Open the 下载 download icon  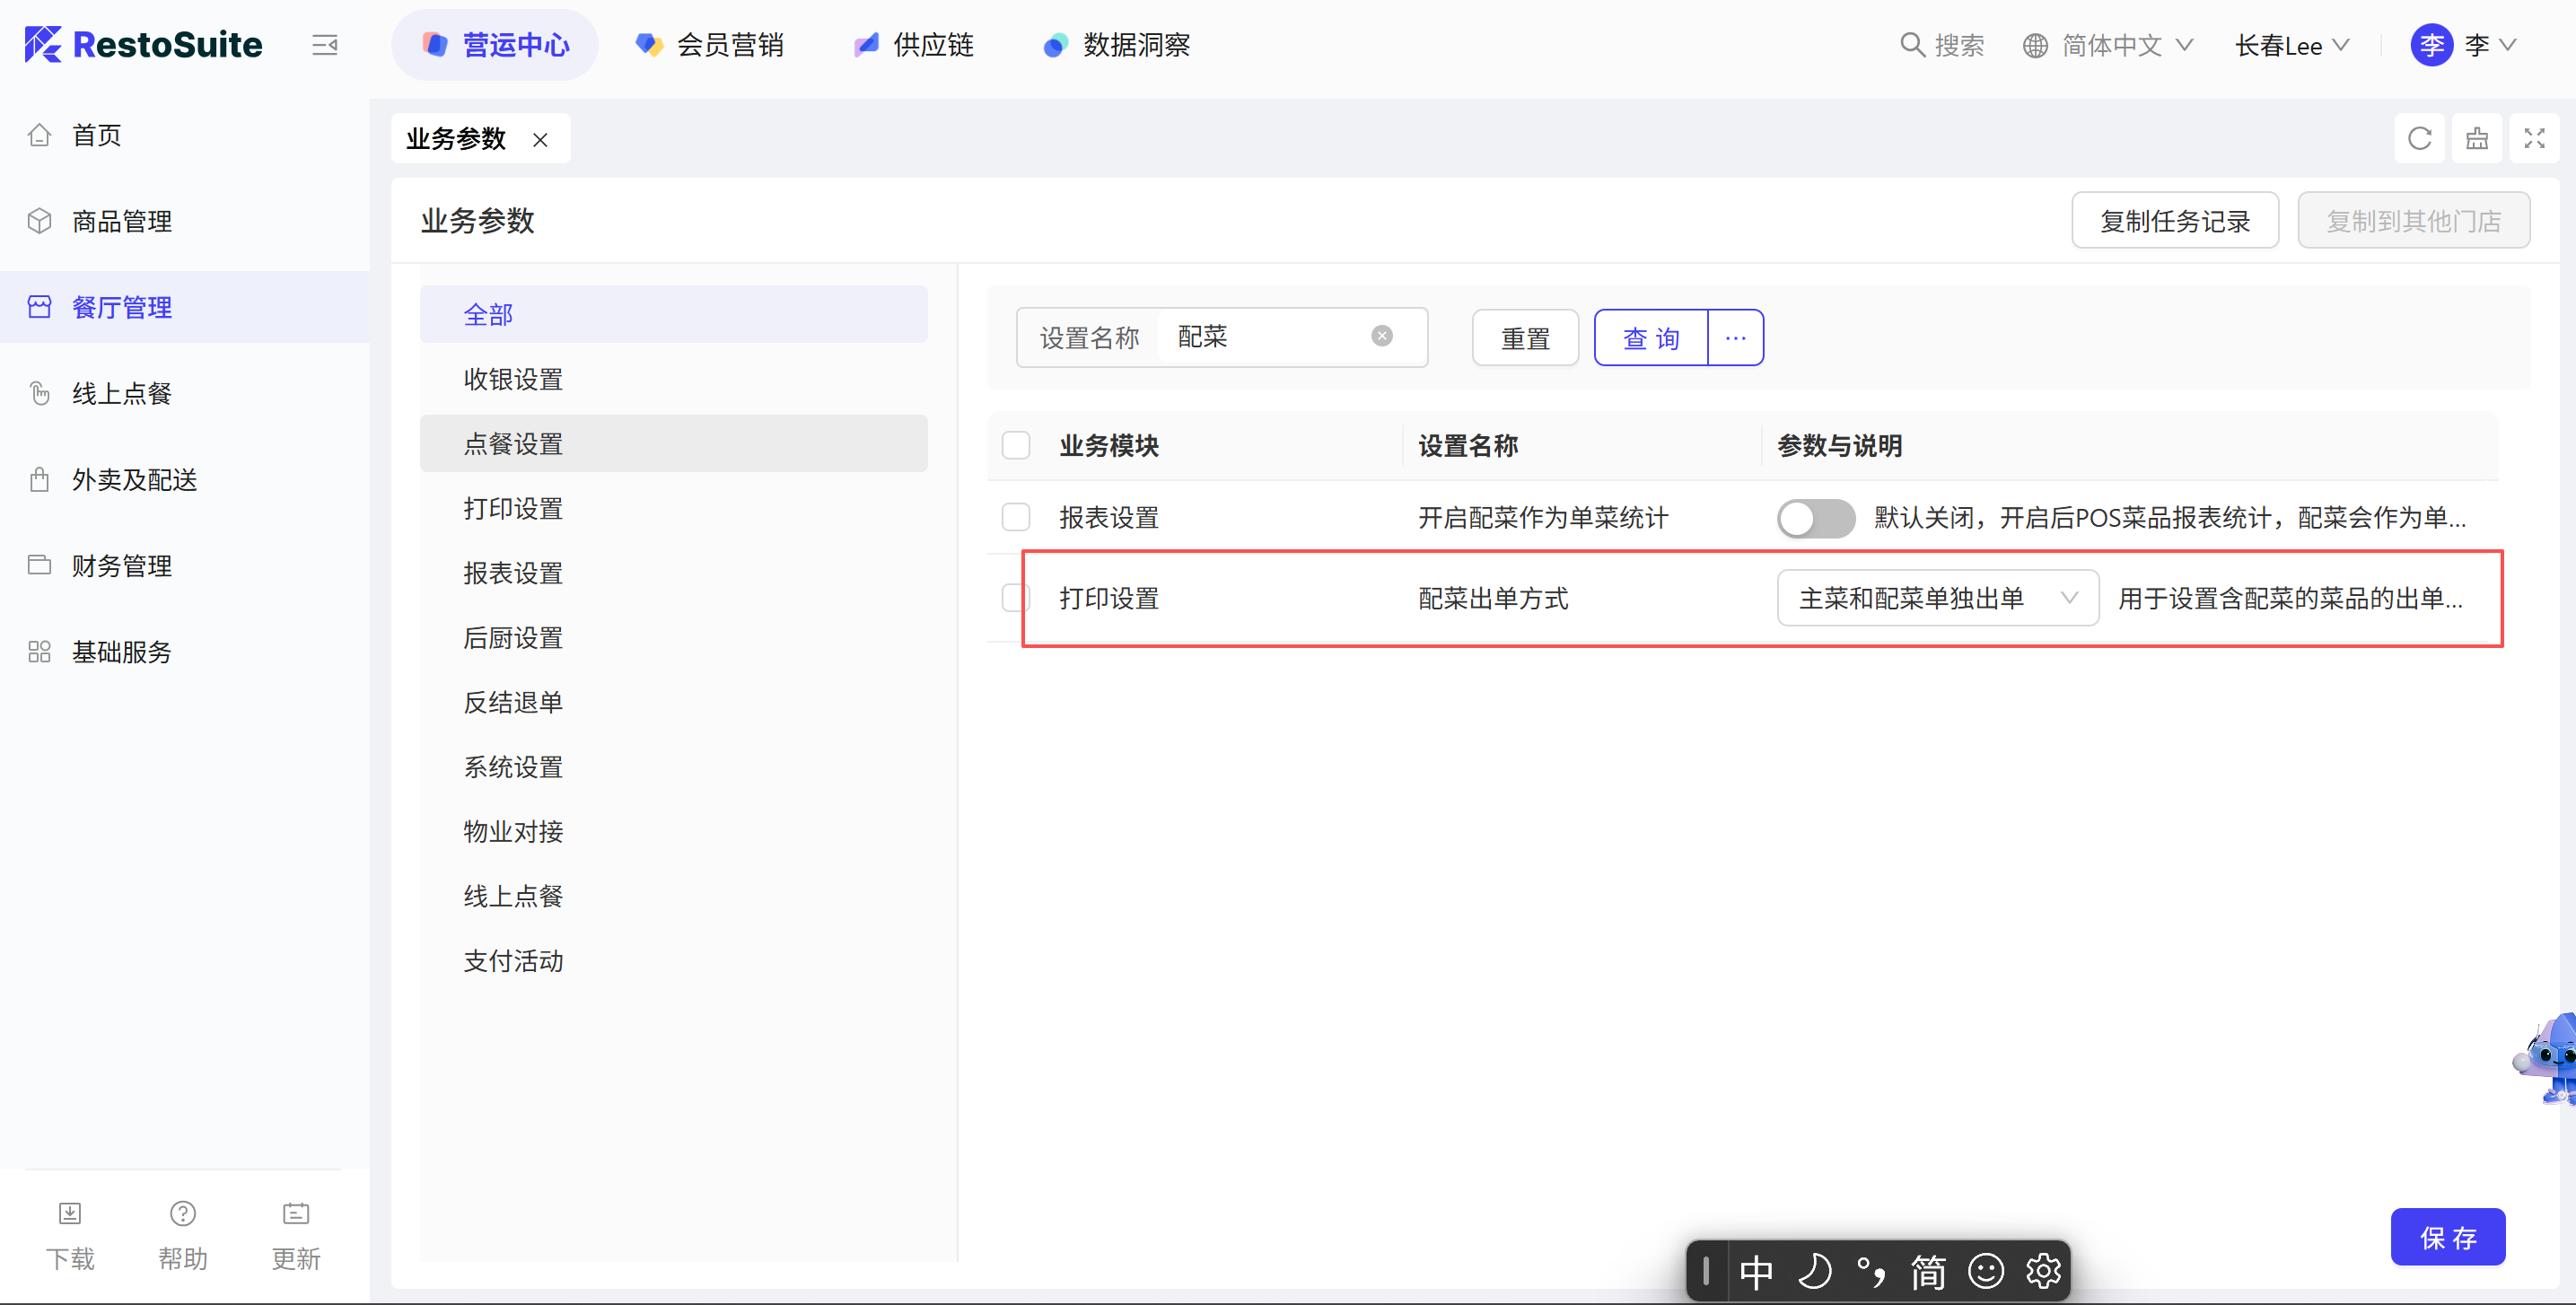70,1214
